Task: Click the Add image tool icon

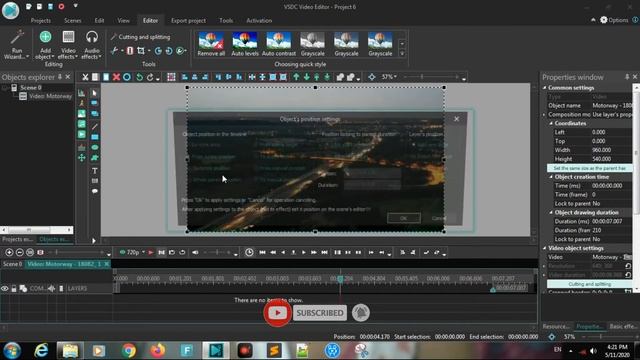Action: click(82, 113)
